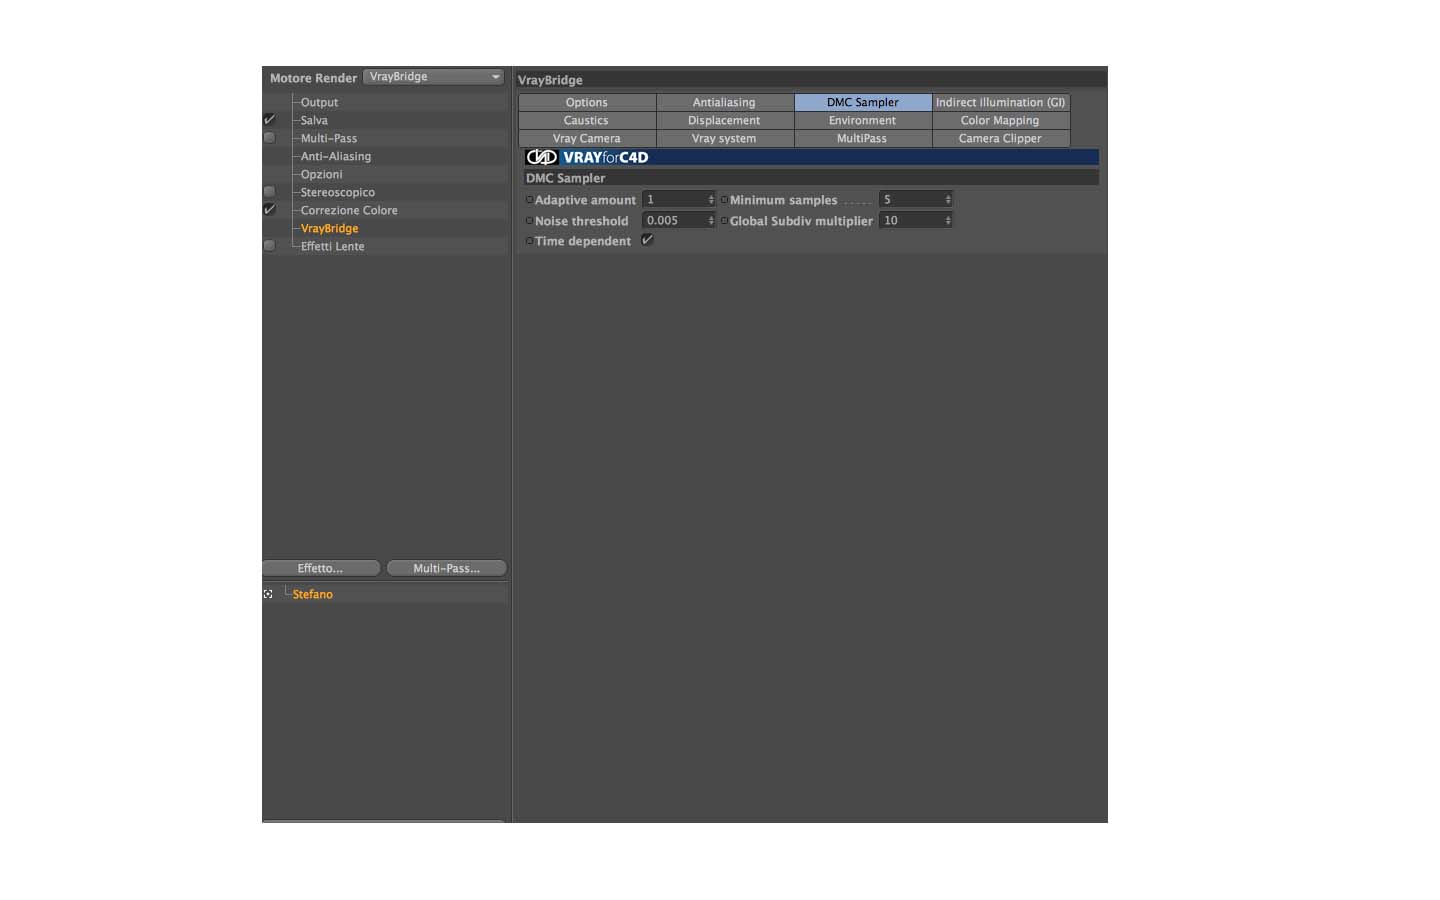
Task: Enable the Multi-Pass checkbox in the list
Action: point(269,138)
